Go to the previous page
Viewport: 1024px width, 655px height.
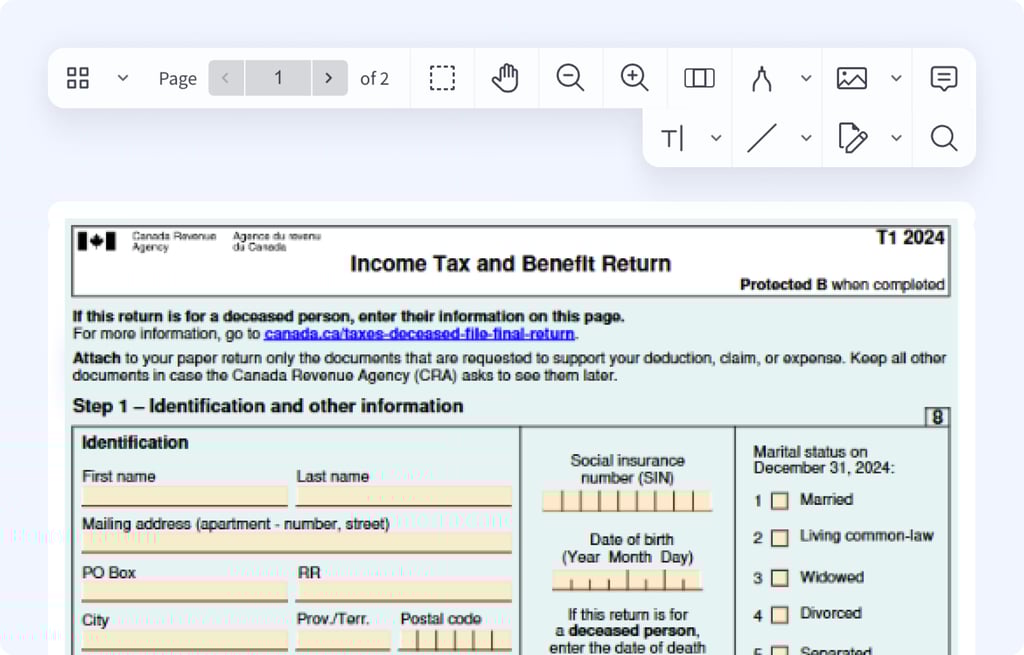226,78
